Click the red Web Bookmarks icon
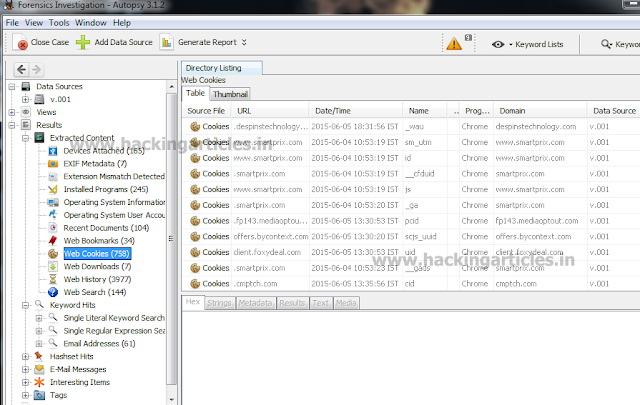The height and width of the screenshot is (405, 640). (53, 240)
